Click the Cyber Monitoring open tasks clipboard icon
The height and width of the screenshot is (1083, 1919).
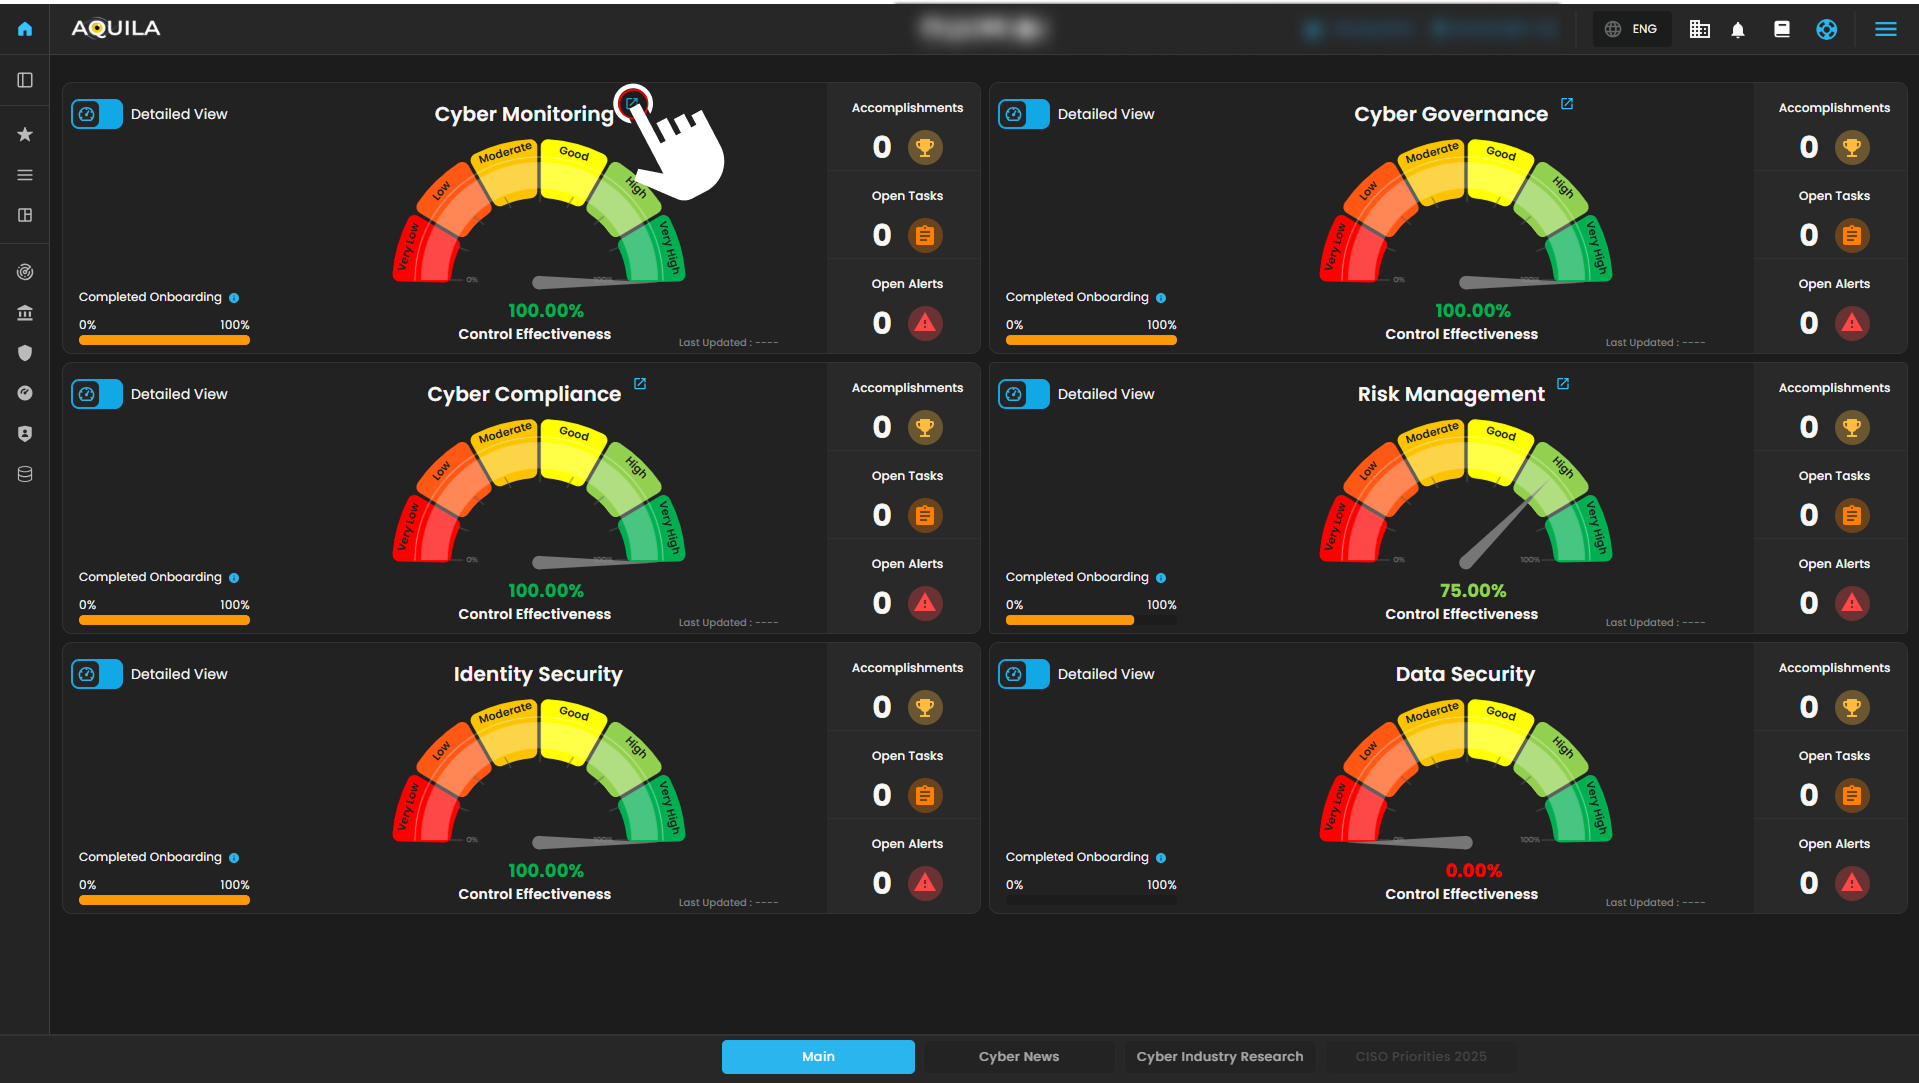[x=925, y=235]
